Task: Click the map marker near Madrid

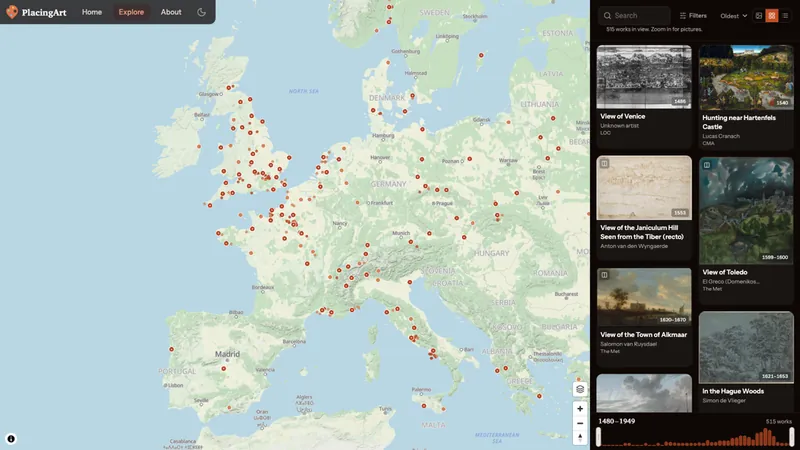Action: [x=223, y=368]
